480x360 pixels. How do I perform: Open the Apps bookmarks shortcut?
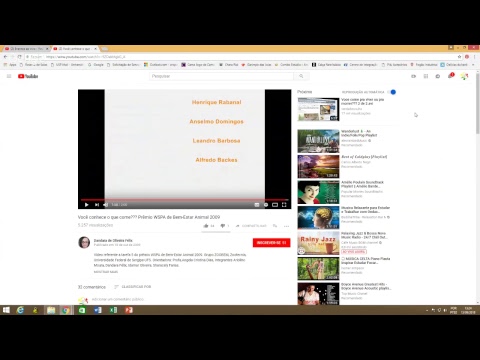point(10,65)
